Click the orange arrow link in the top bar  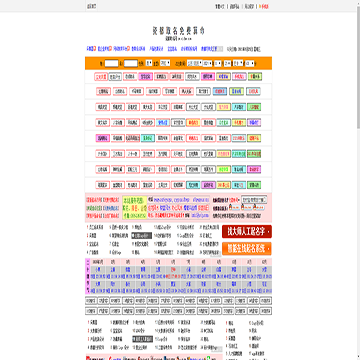(x=263, y=6)
